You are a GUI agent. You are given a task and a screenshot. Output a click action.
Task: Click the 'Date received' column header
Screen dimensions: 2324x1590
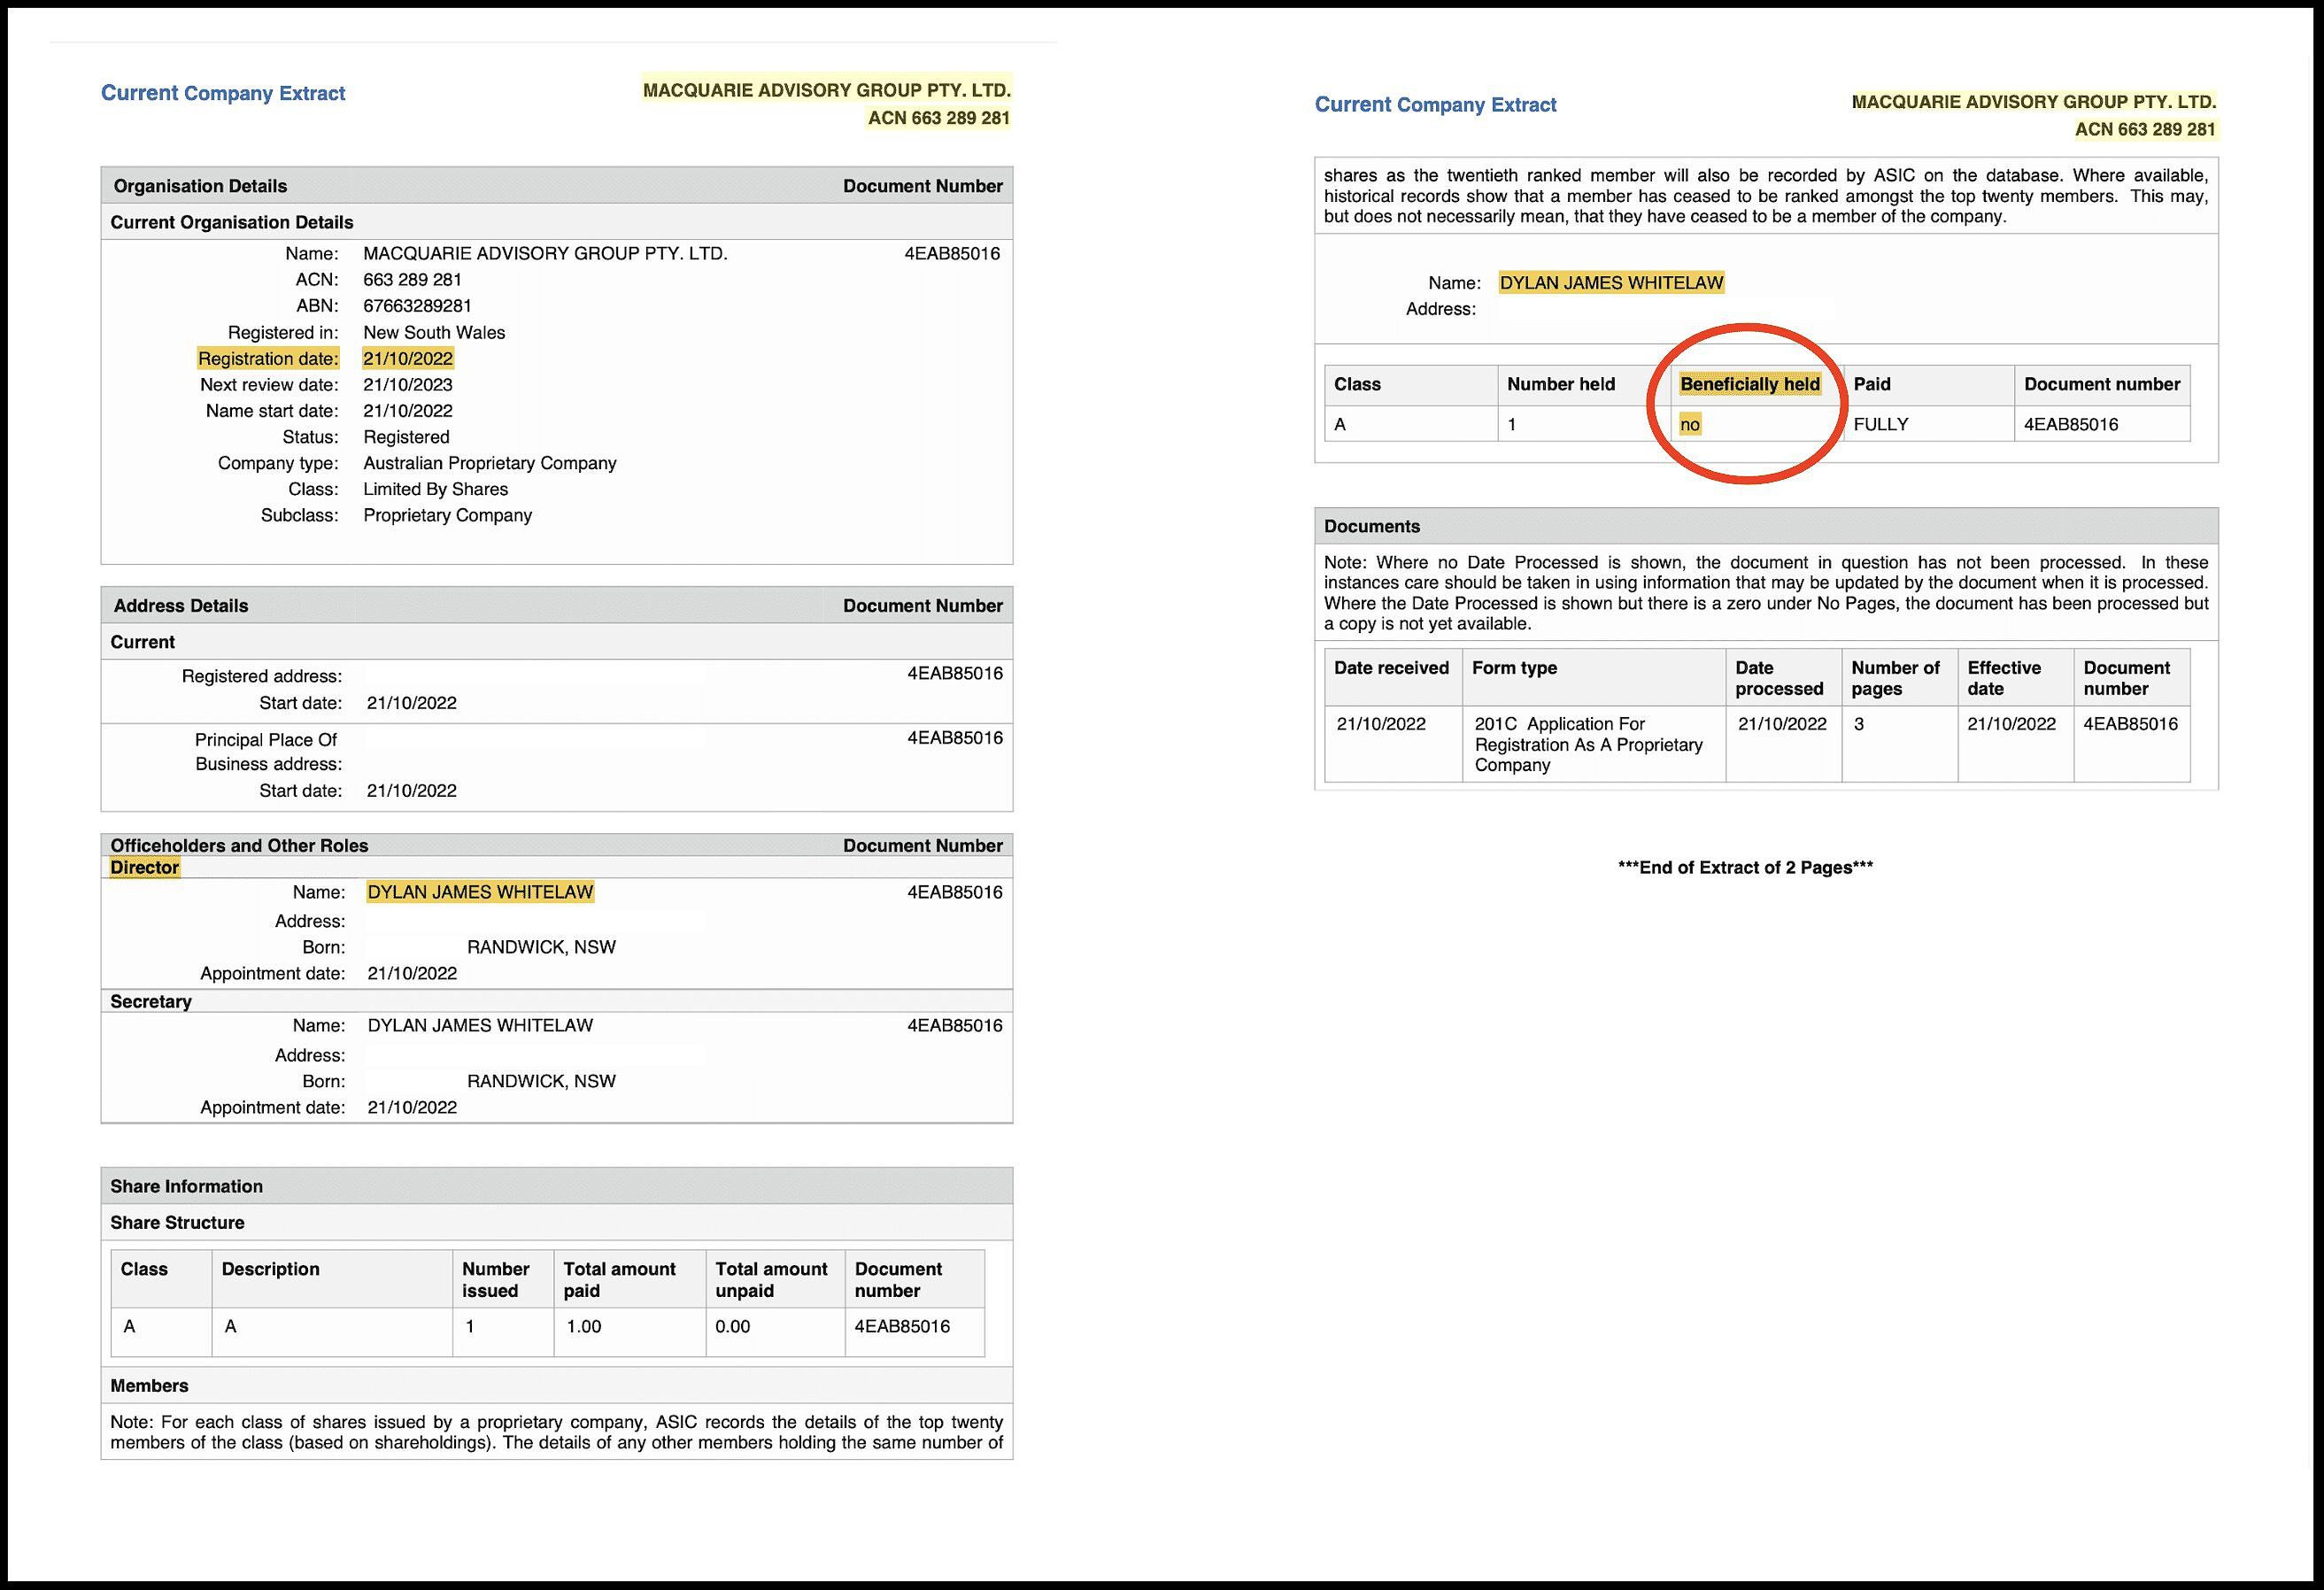[x=1391, y=668]
